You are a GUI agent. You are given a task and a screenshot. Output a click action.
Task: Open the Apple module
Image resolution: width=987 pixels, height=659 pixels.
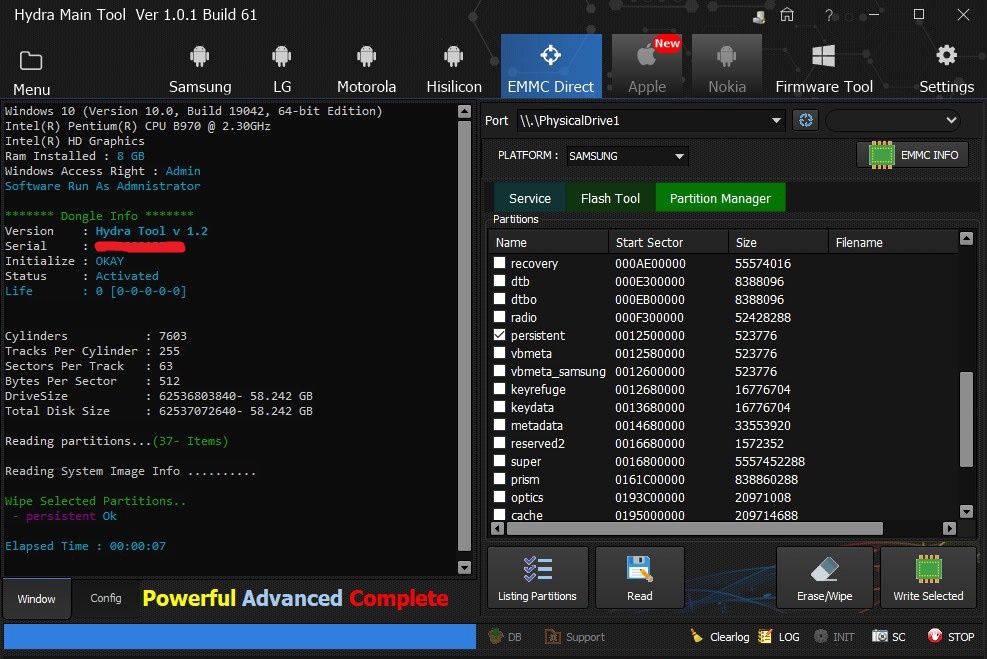647,66
